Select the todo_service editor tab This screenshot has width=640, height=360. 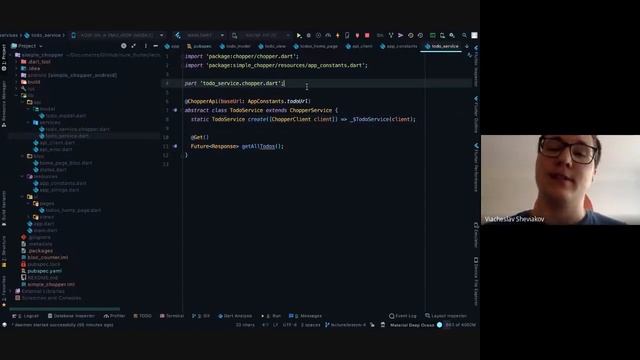(442, 47)
